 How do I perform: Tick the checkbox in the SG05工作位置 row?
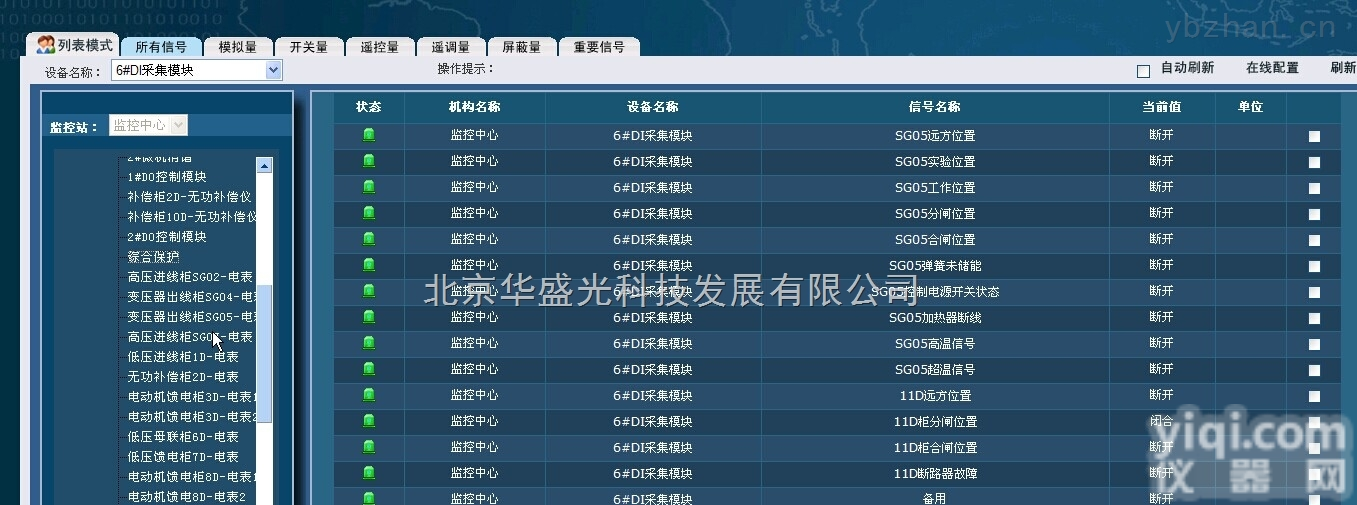1314,188
